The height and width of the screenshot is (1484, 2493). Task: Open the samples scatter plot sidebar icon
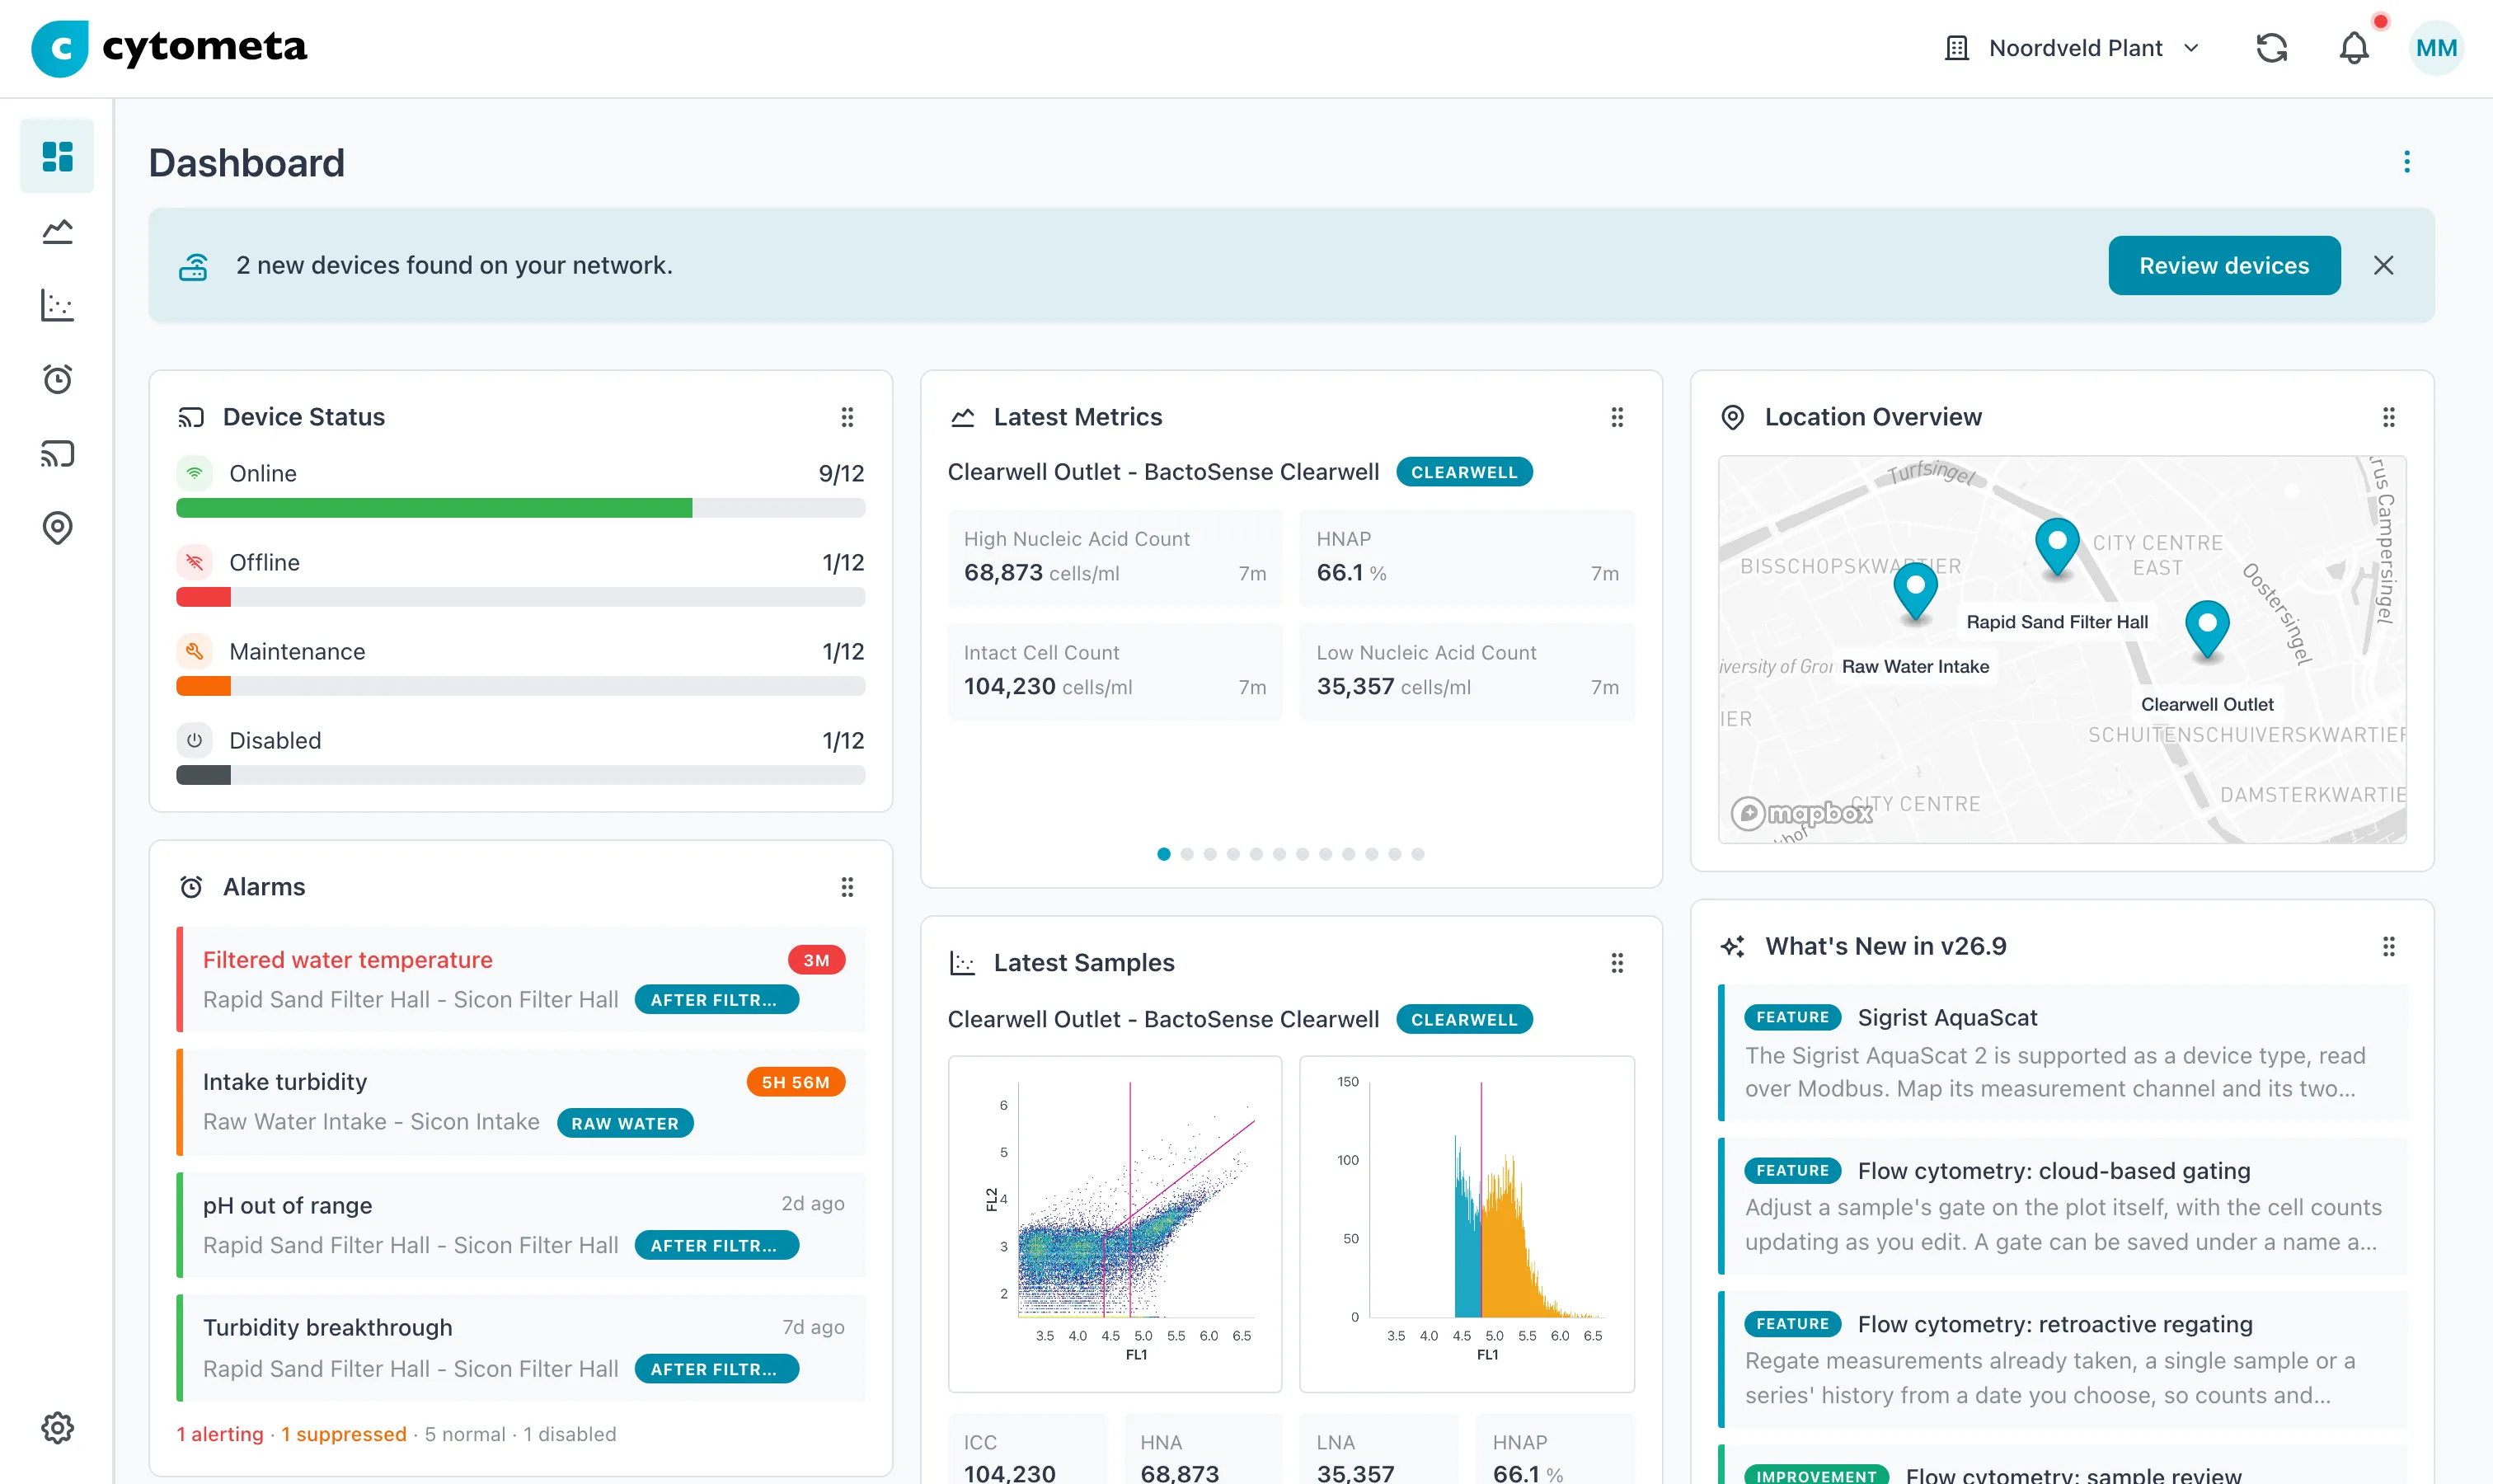tap(57, 305)
